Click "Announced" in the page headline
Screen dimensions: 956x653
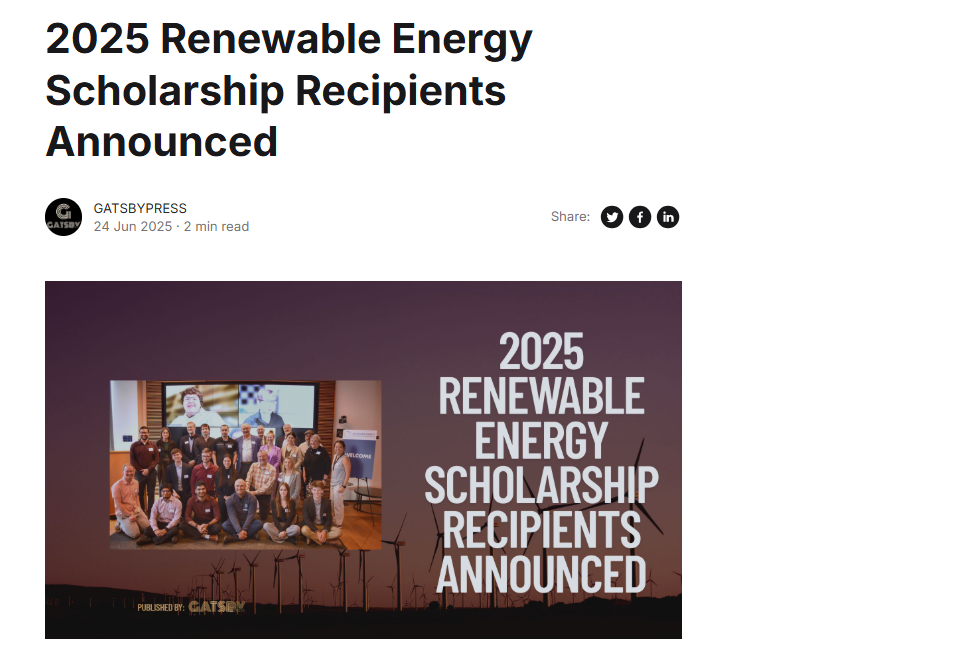(x=162, y=141)
